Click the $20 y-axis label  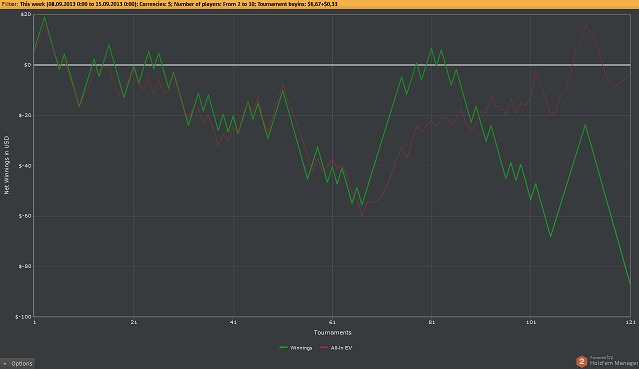(x=26, y=14)
